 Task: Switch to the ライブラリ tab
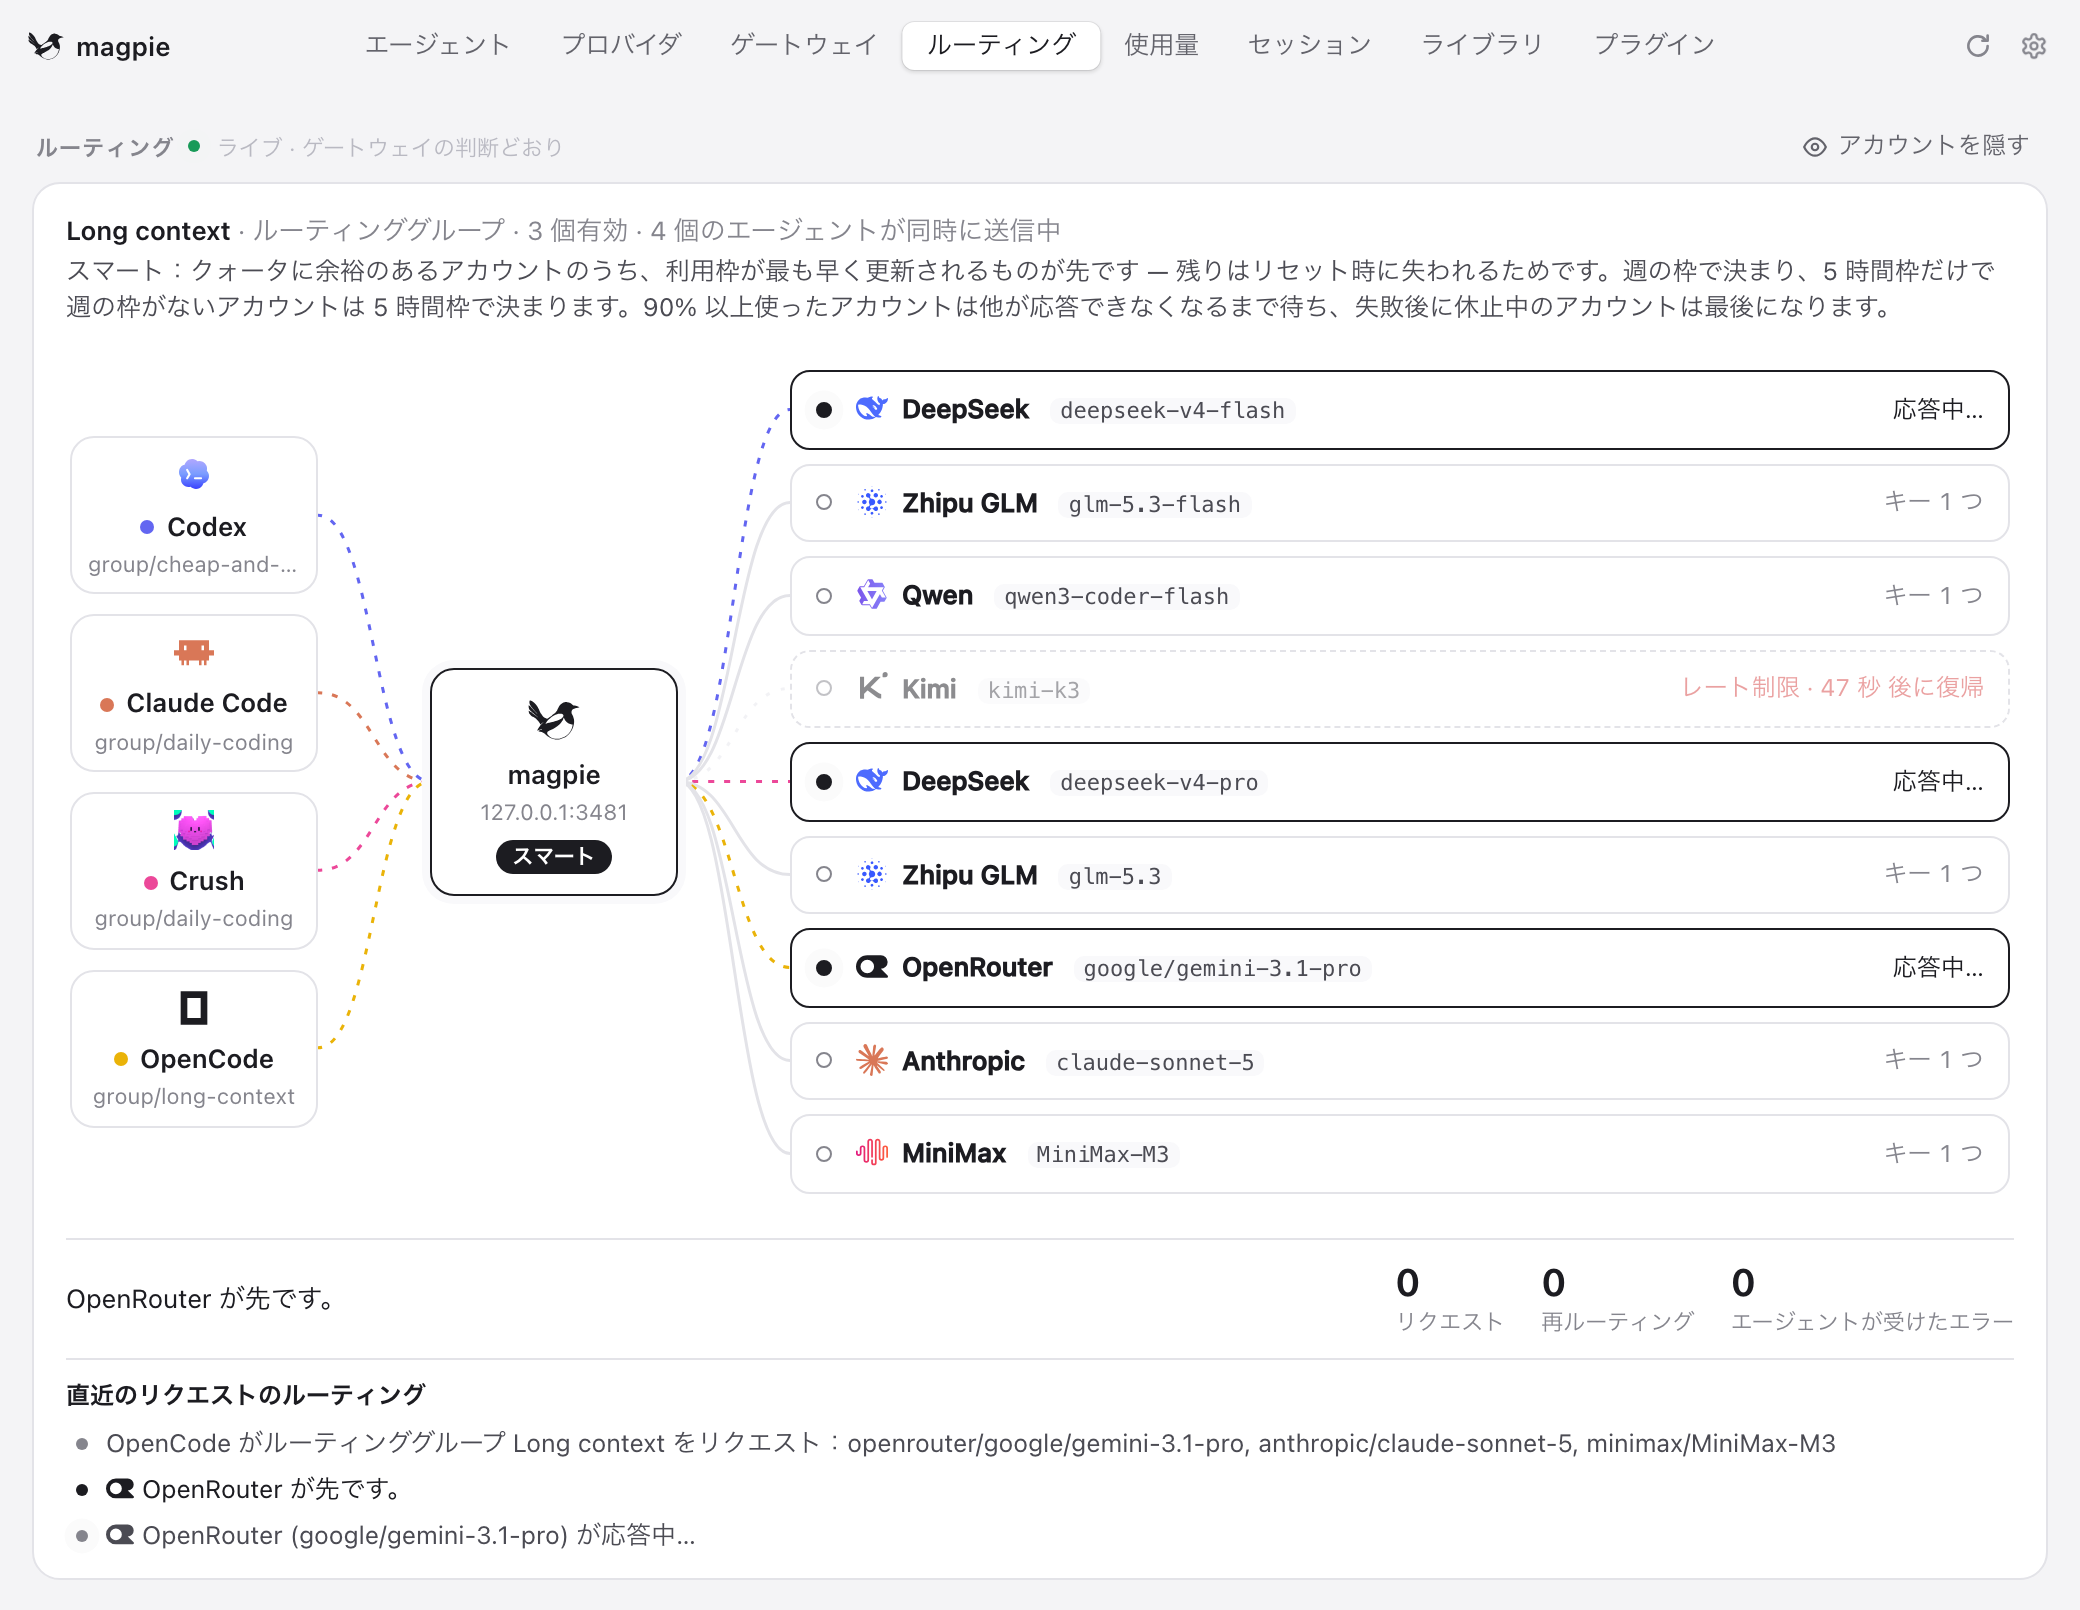1482,45
